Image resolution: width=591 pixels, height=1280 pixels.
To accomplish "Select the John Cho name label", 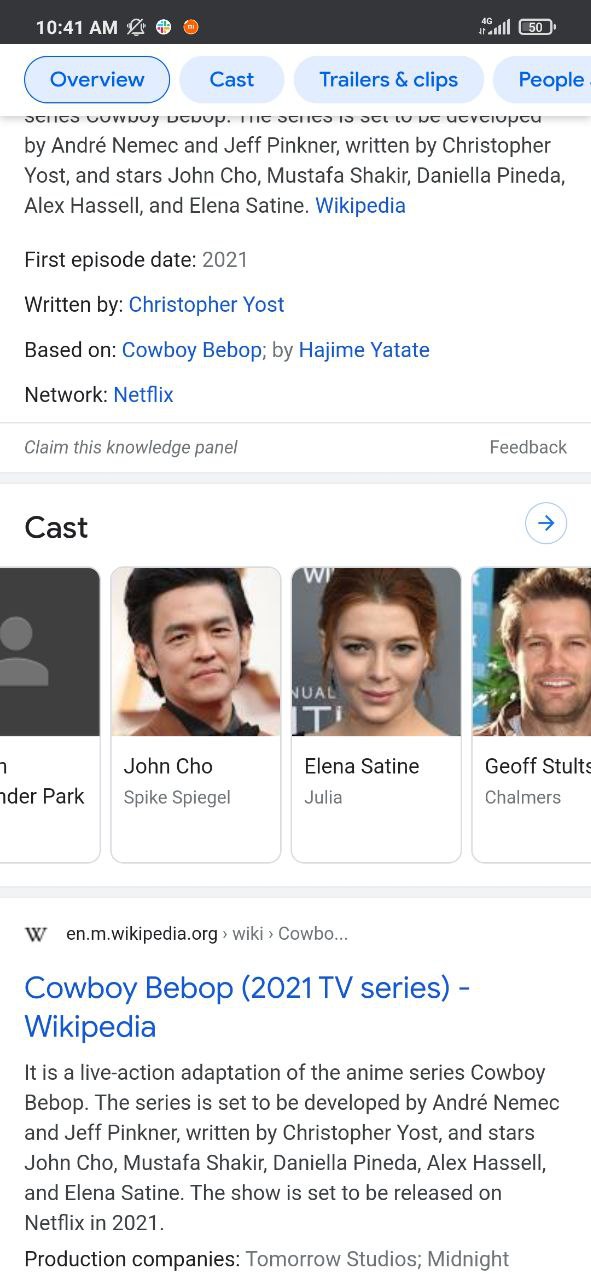I will 168,767.
